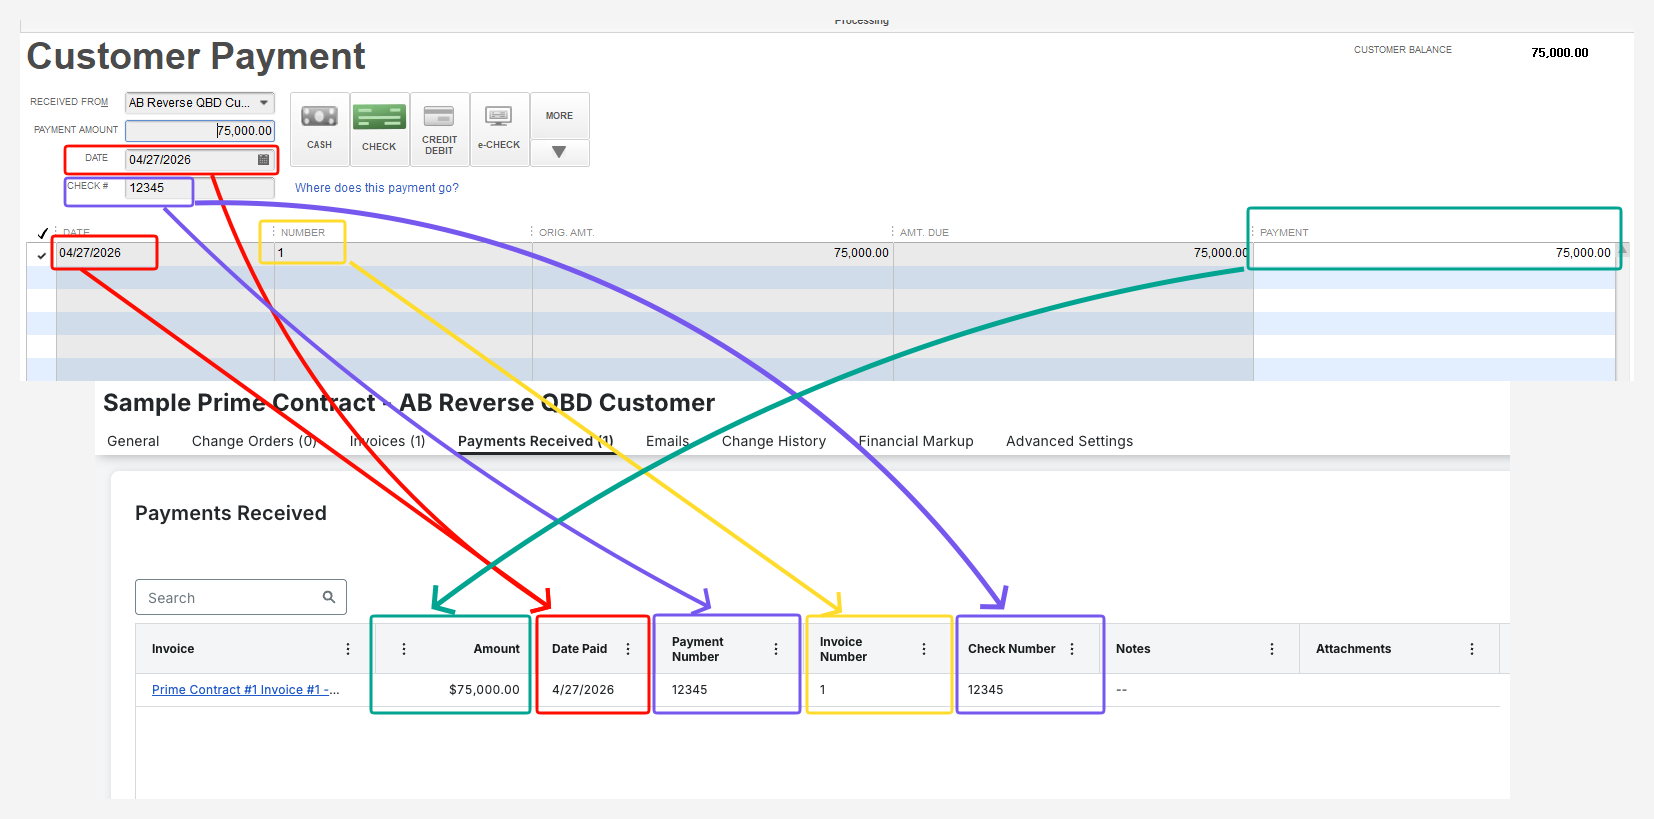
Task: Click the Check # input field
Action: (200, 188)
